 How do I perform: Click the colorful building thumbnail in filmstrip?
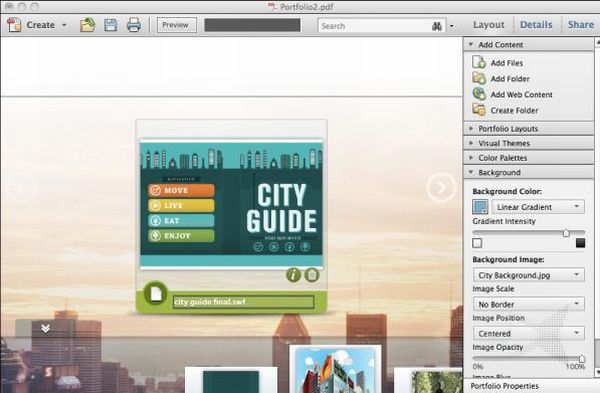pyautogui.click(x=335, y=369)
